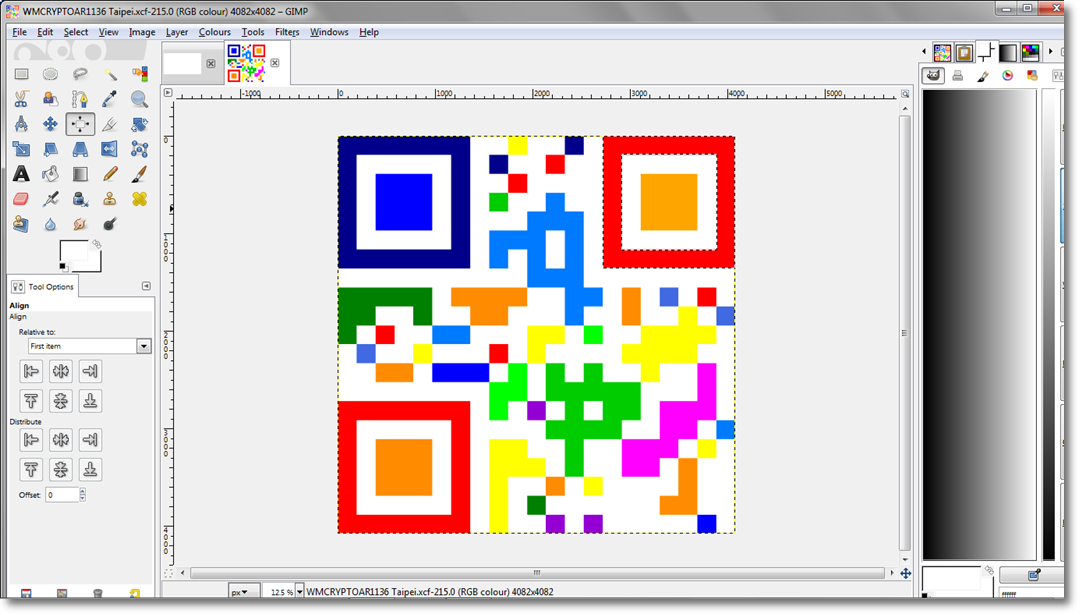Screen dimensions: 1080x615
Task: Click the Offset value input field
Action: [61, 494]
